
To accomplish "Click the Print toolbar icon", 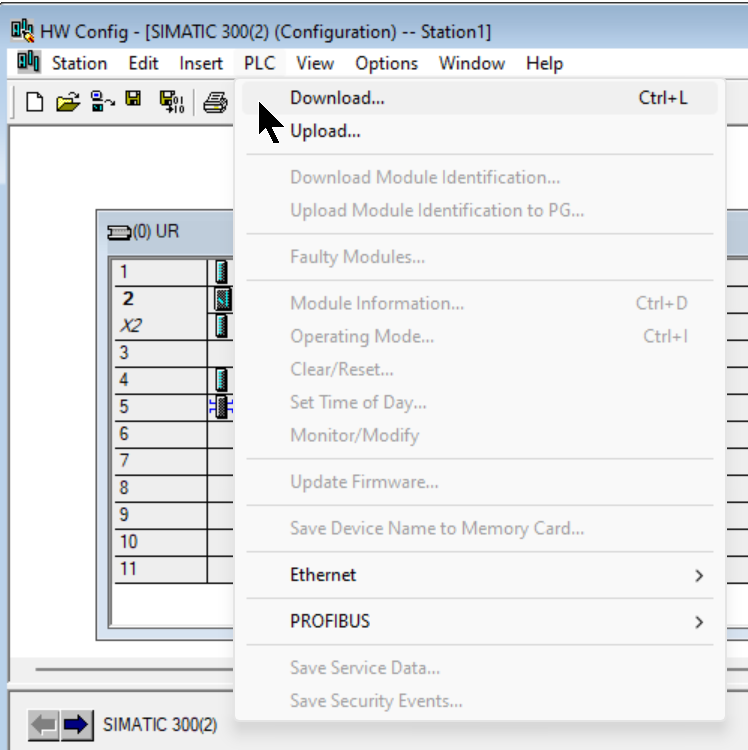I will tap(215, 102).
